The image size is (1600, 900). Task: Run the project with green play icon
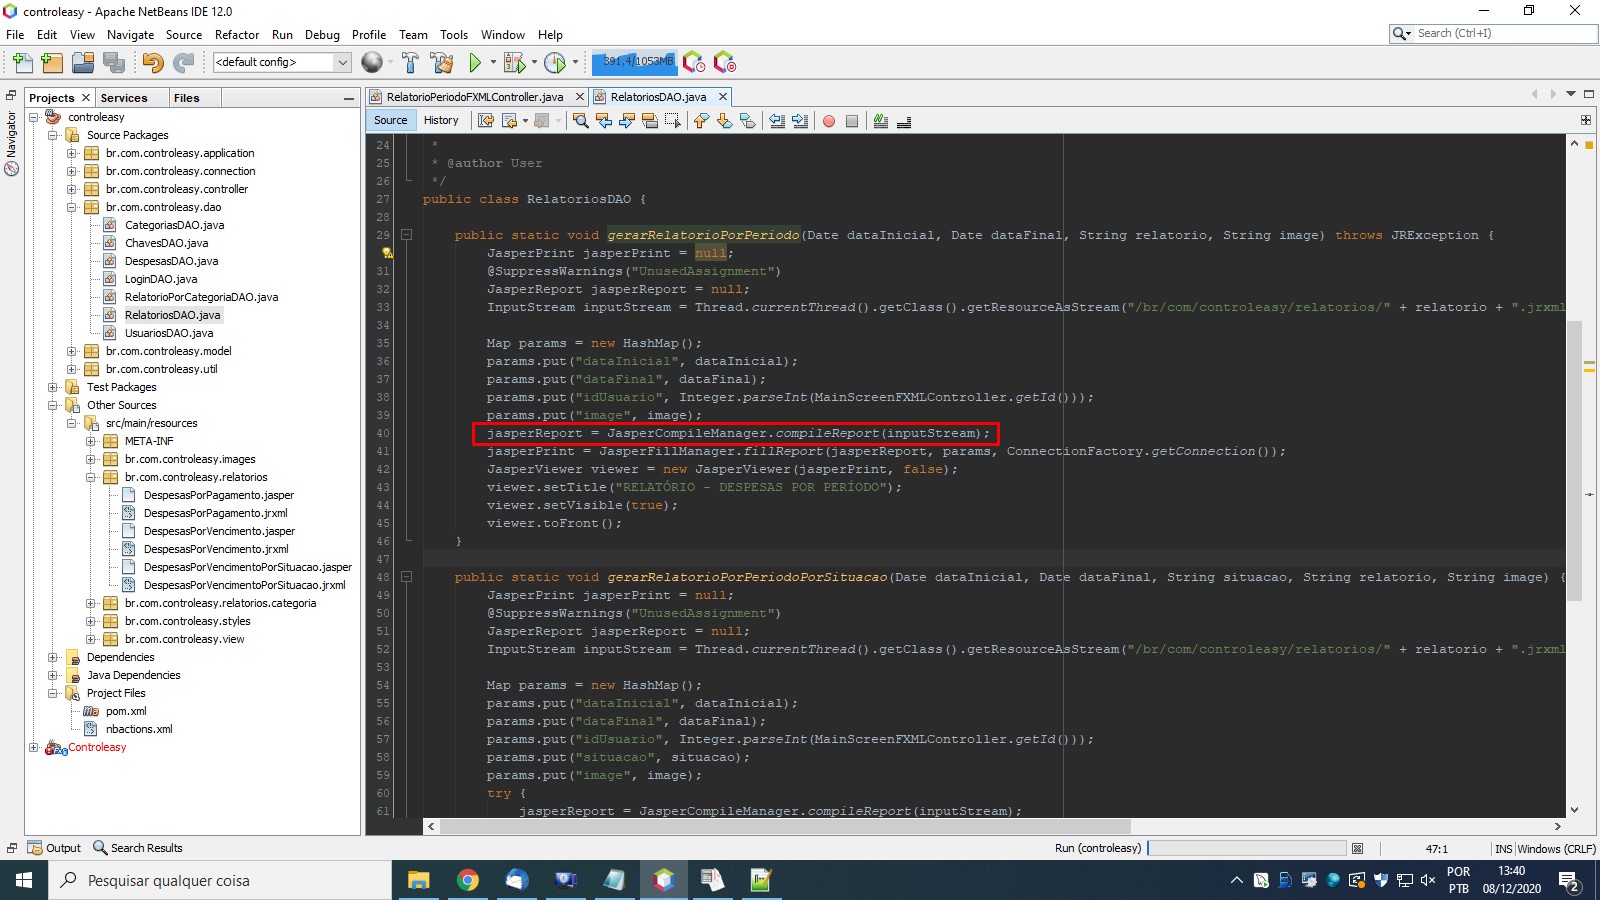pyautogui.click(x=475, y=63)
